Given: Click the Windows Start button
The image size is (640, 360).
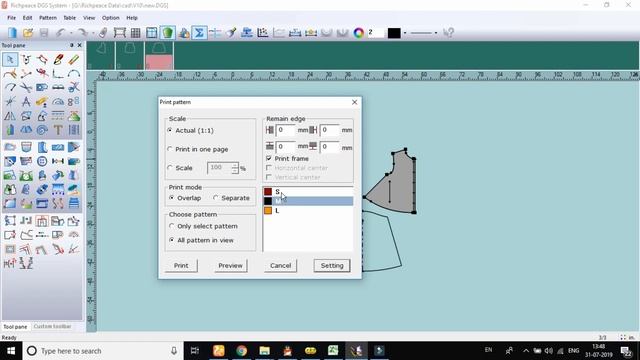Looking at the screenshot, I should pyautogui.click(x=11, y=351).
